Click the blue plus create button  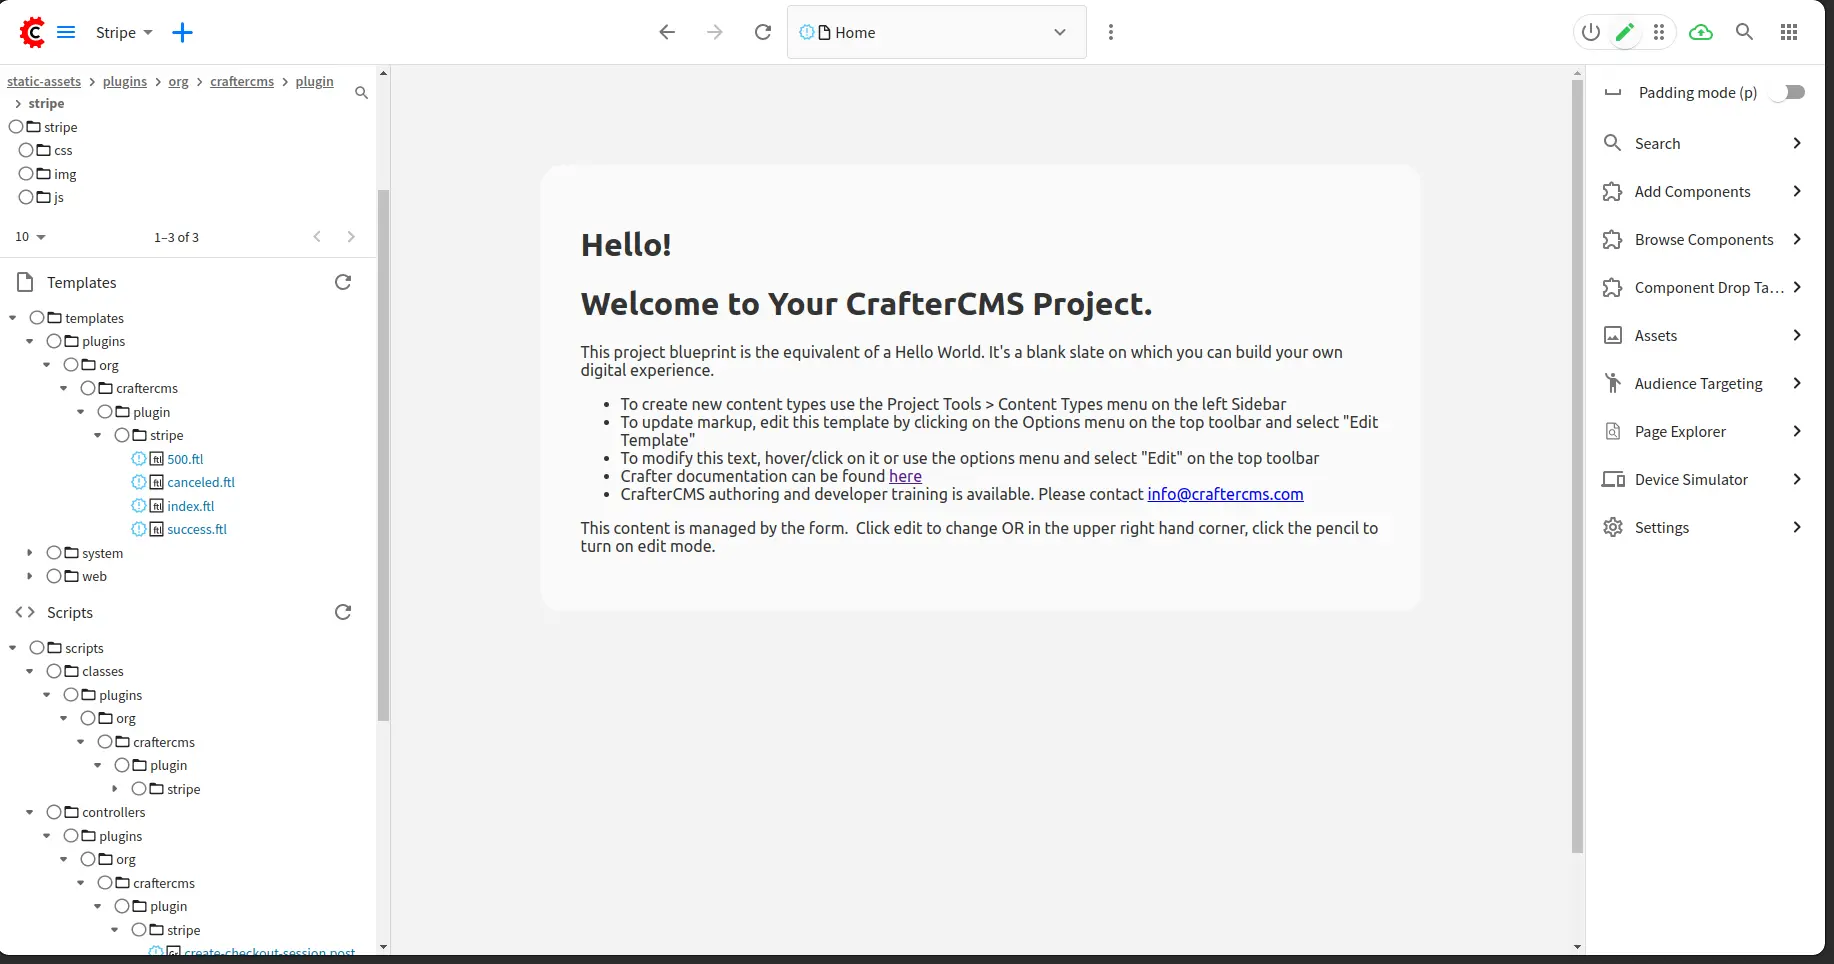[x=182, y=32]
